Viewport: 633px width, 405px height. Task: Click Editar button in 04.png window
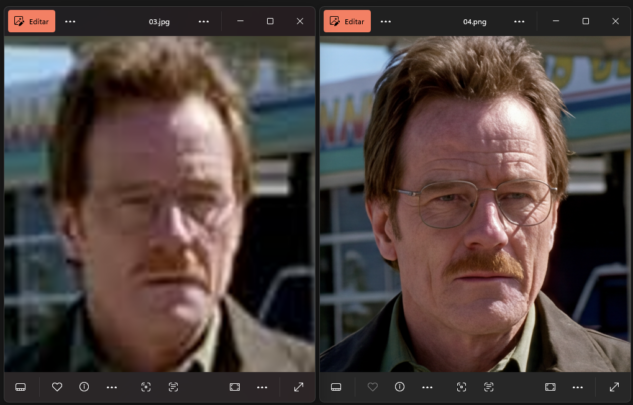pyautogui.click(x=347, y=21)
